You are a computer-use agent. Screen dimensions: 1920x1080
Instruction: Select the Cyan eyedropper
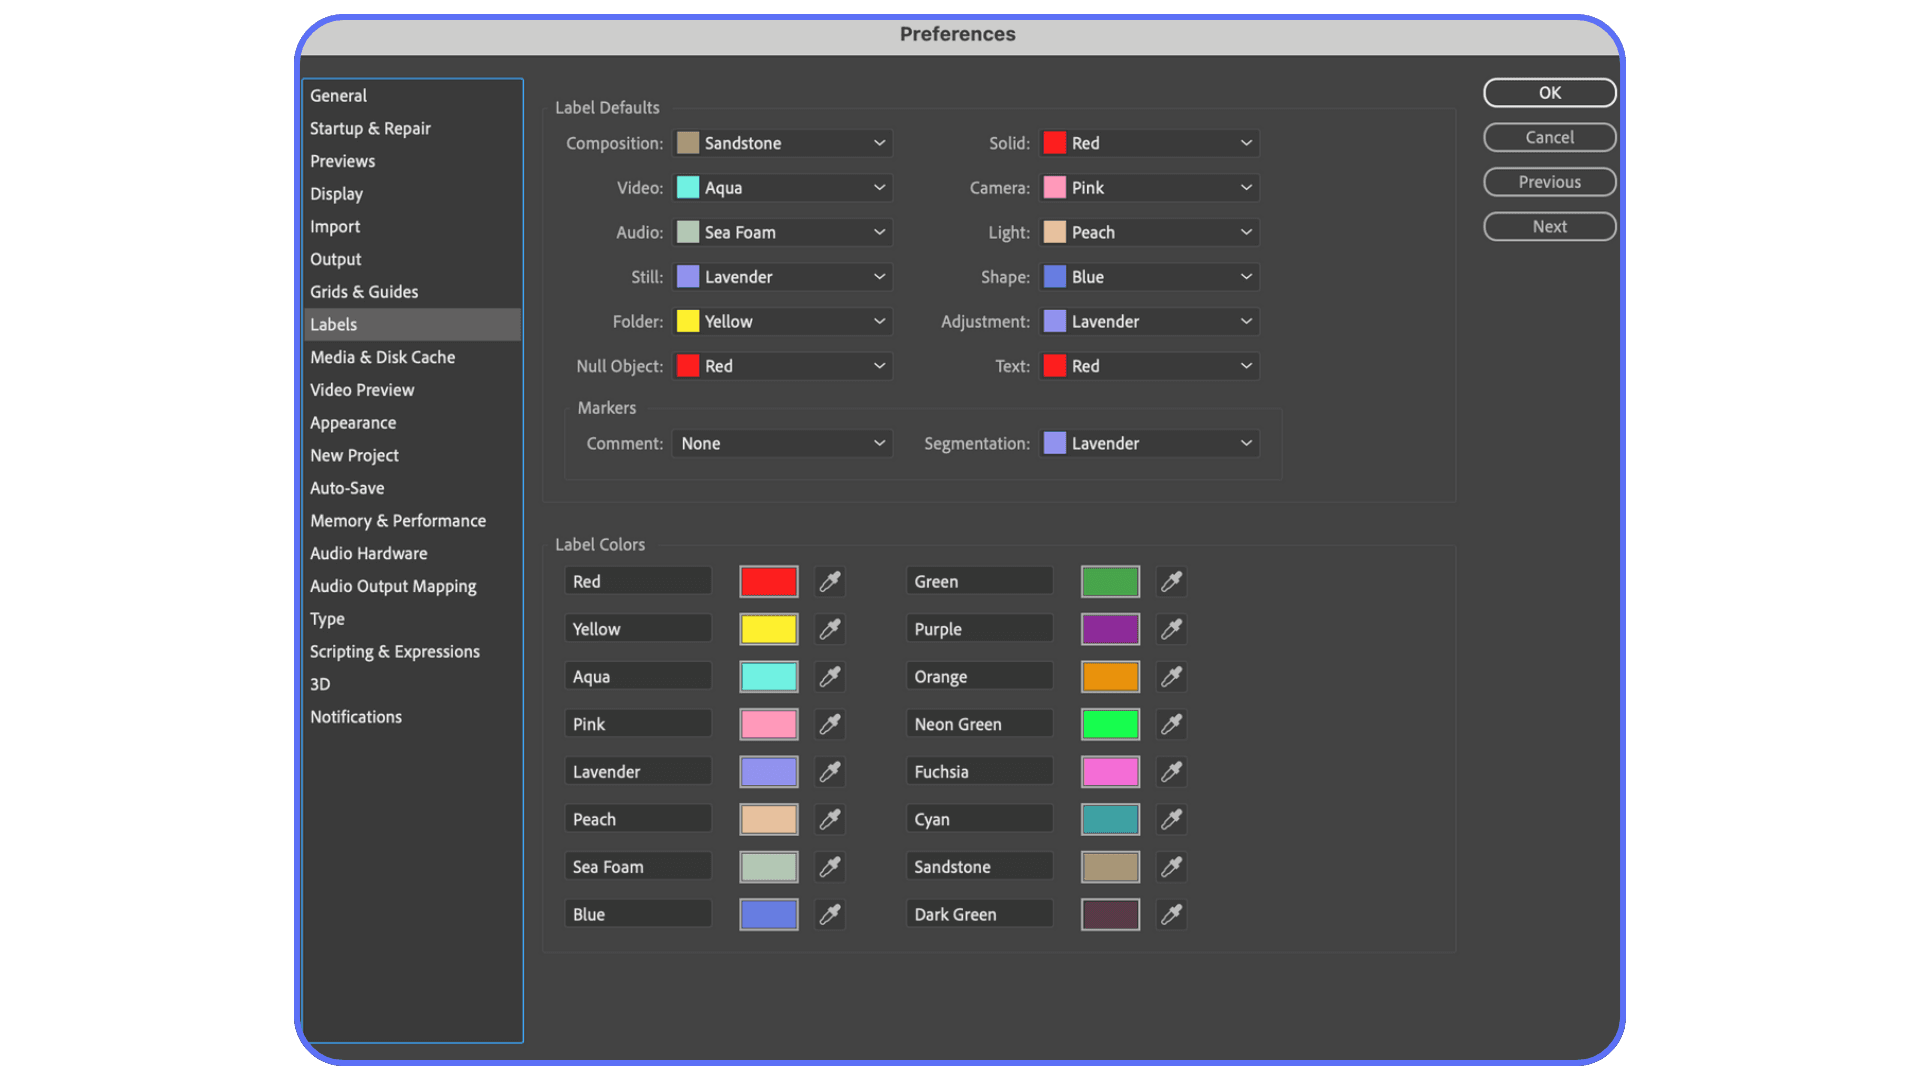click(x=1171, y=819)
